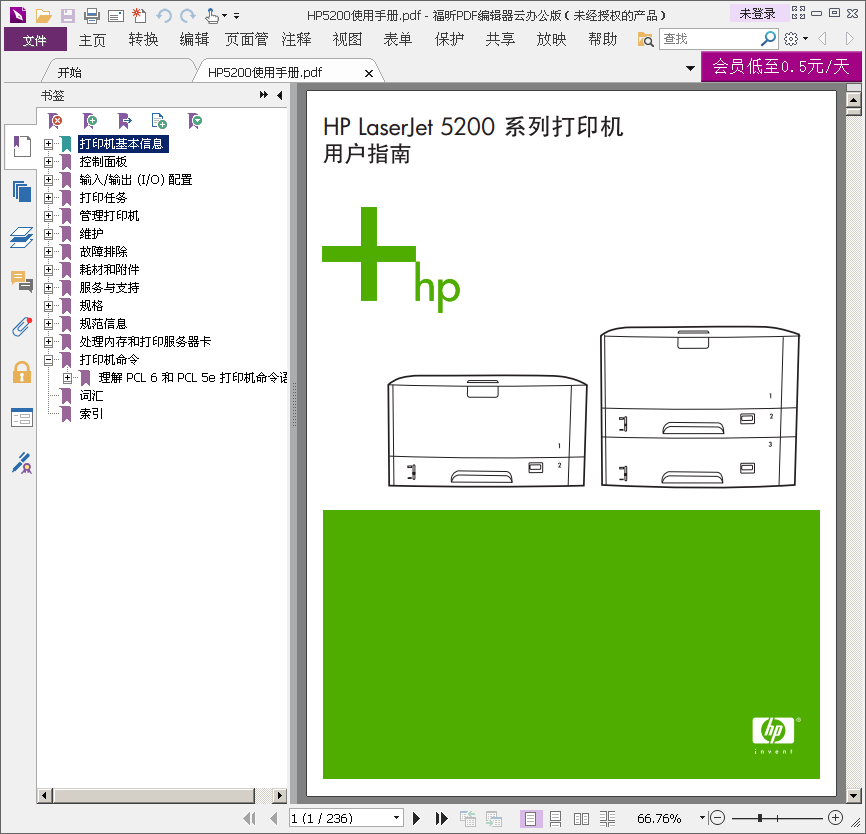Collapse the bookmarks panel with left arrow
866x834 pixels.
coord(280,95)
